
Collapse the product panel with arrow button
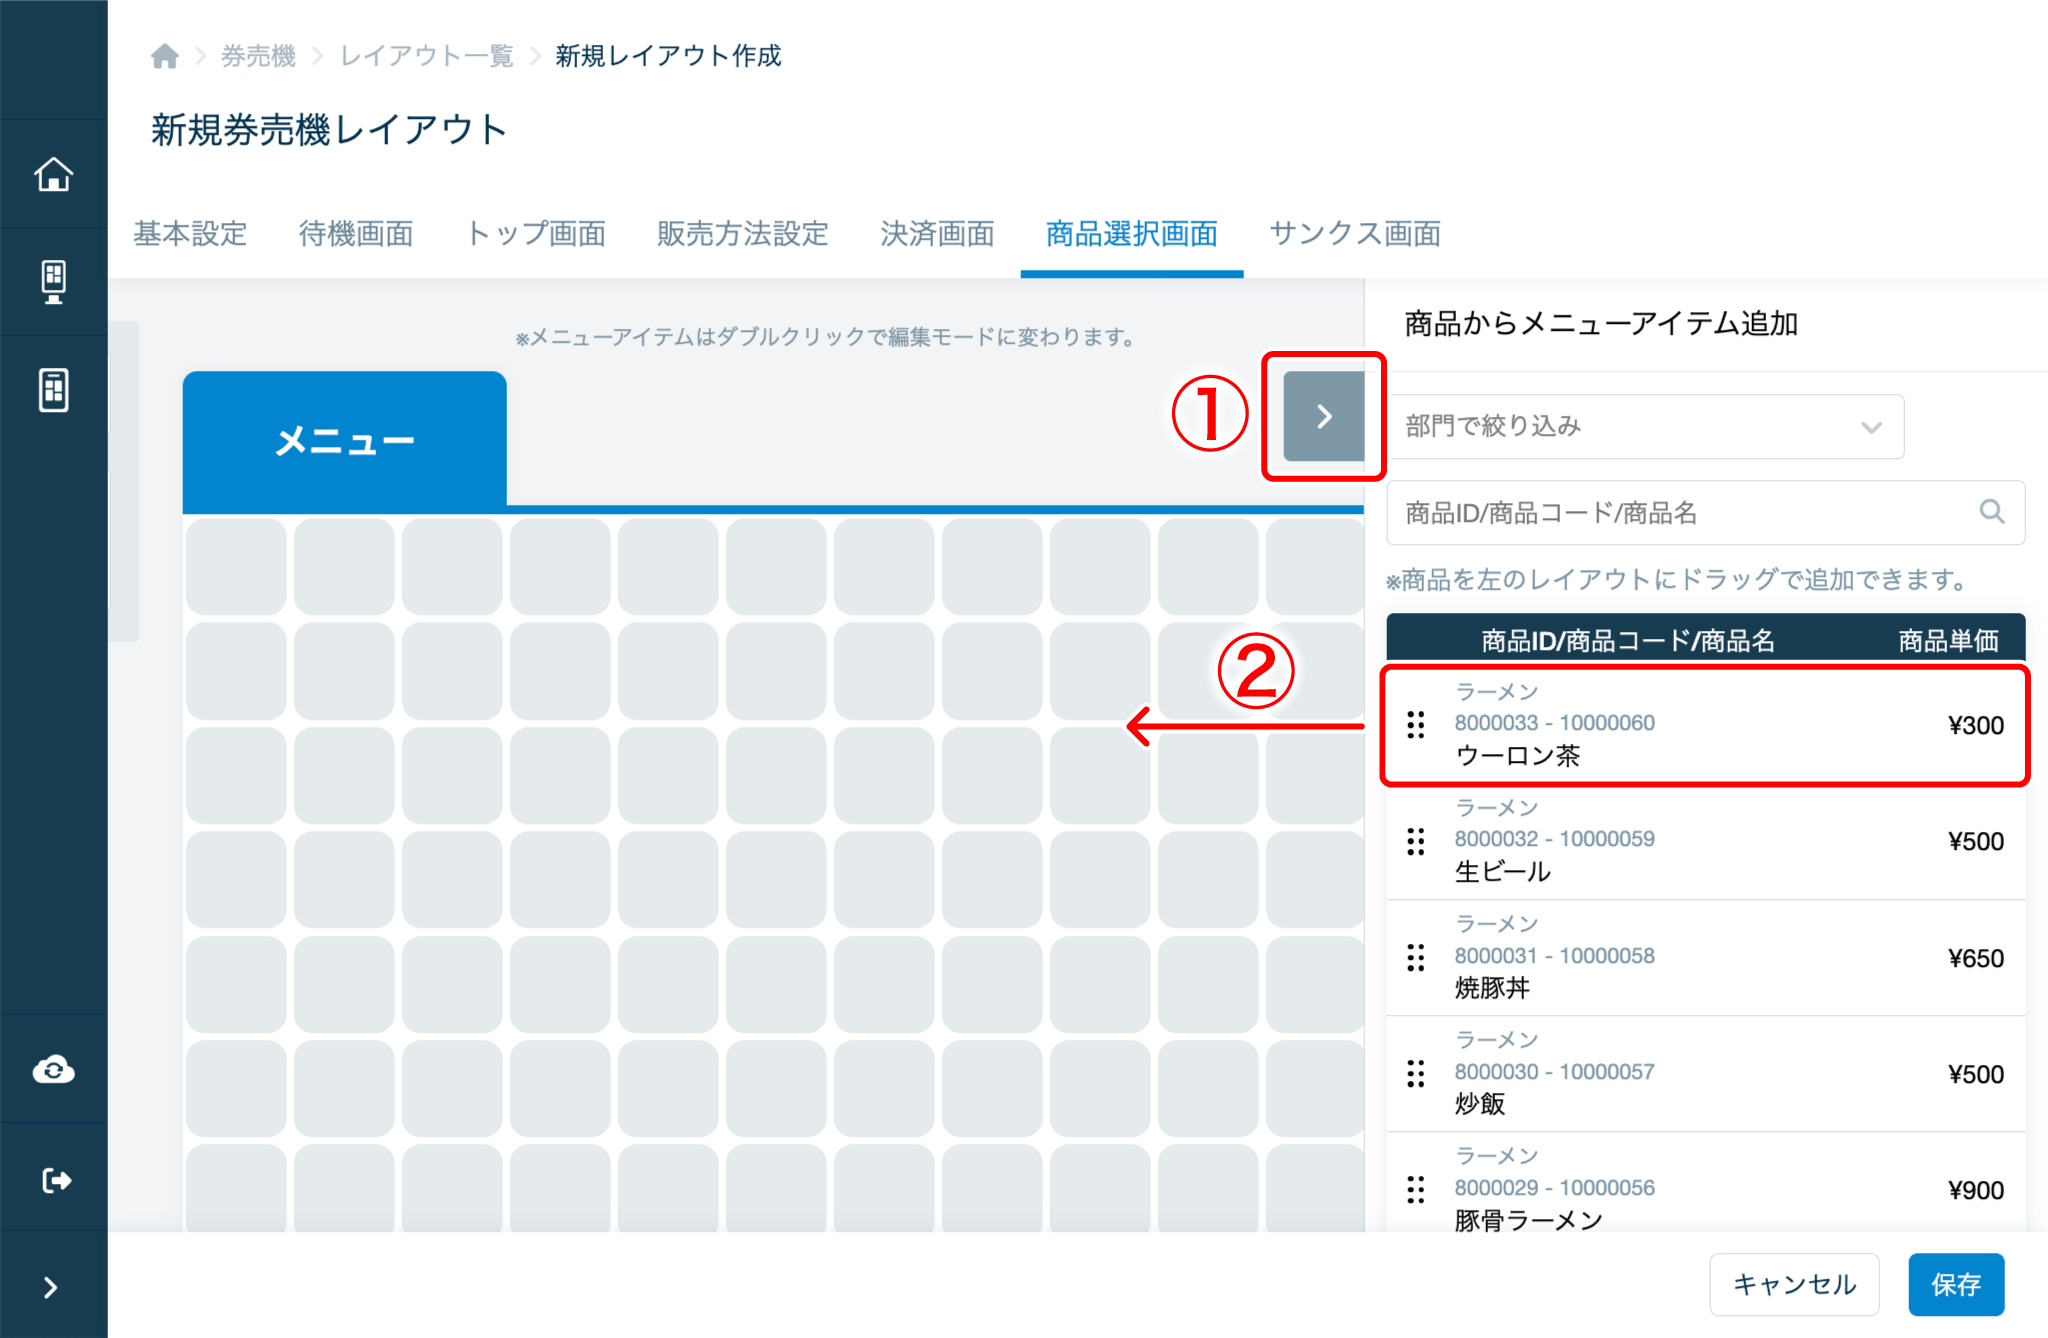point(1323,416)
